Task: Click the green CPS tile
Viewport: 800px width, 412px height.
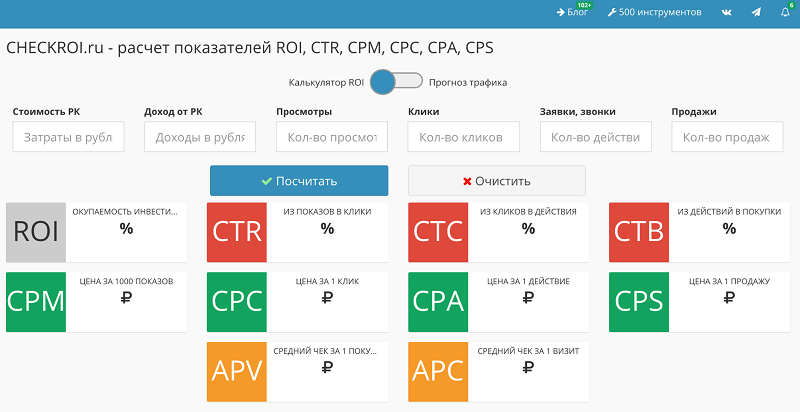Action: tap(639, 302)
